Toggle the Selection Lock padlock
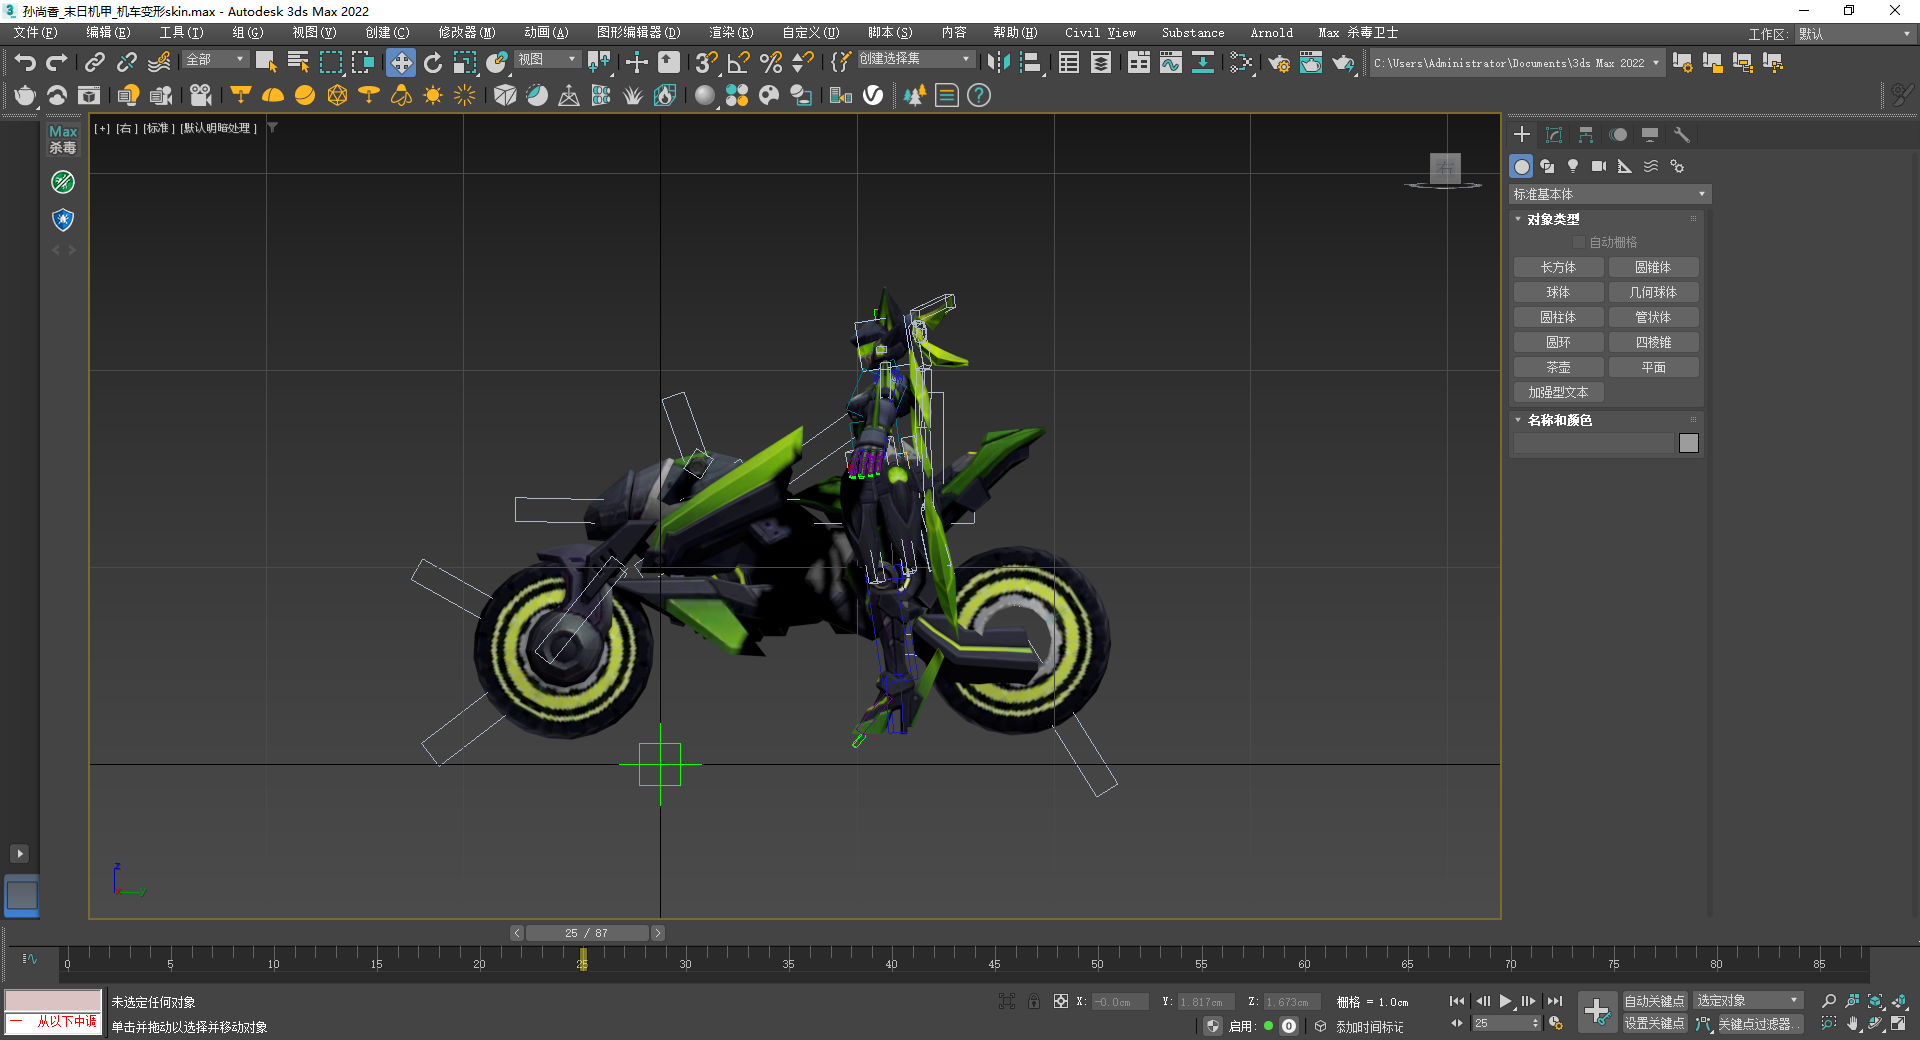Screen dimensions: 1920x1040 tap(1034, 1001)
